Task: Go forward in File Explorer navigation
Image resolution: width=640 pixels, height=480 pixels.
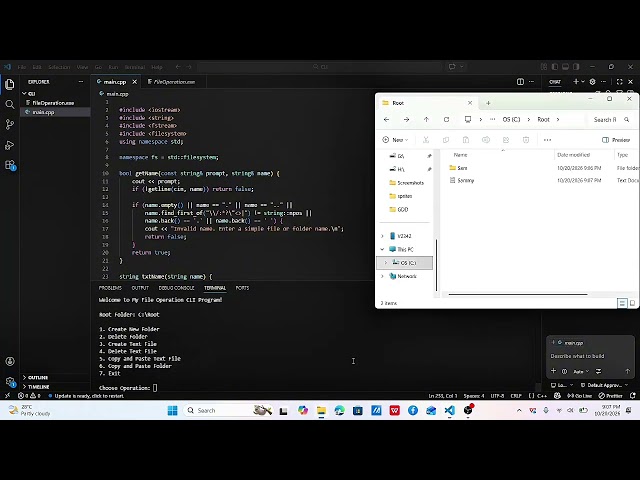Action: pyautogui.click(x=406, y=120)
